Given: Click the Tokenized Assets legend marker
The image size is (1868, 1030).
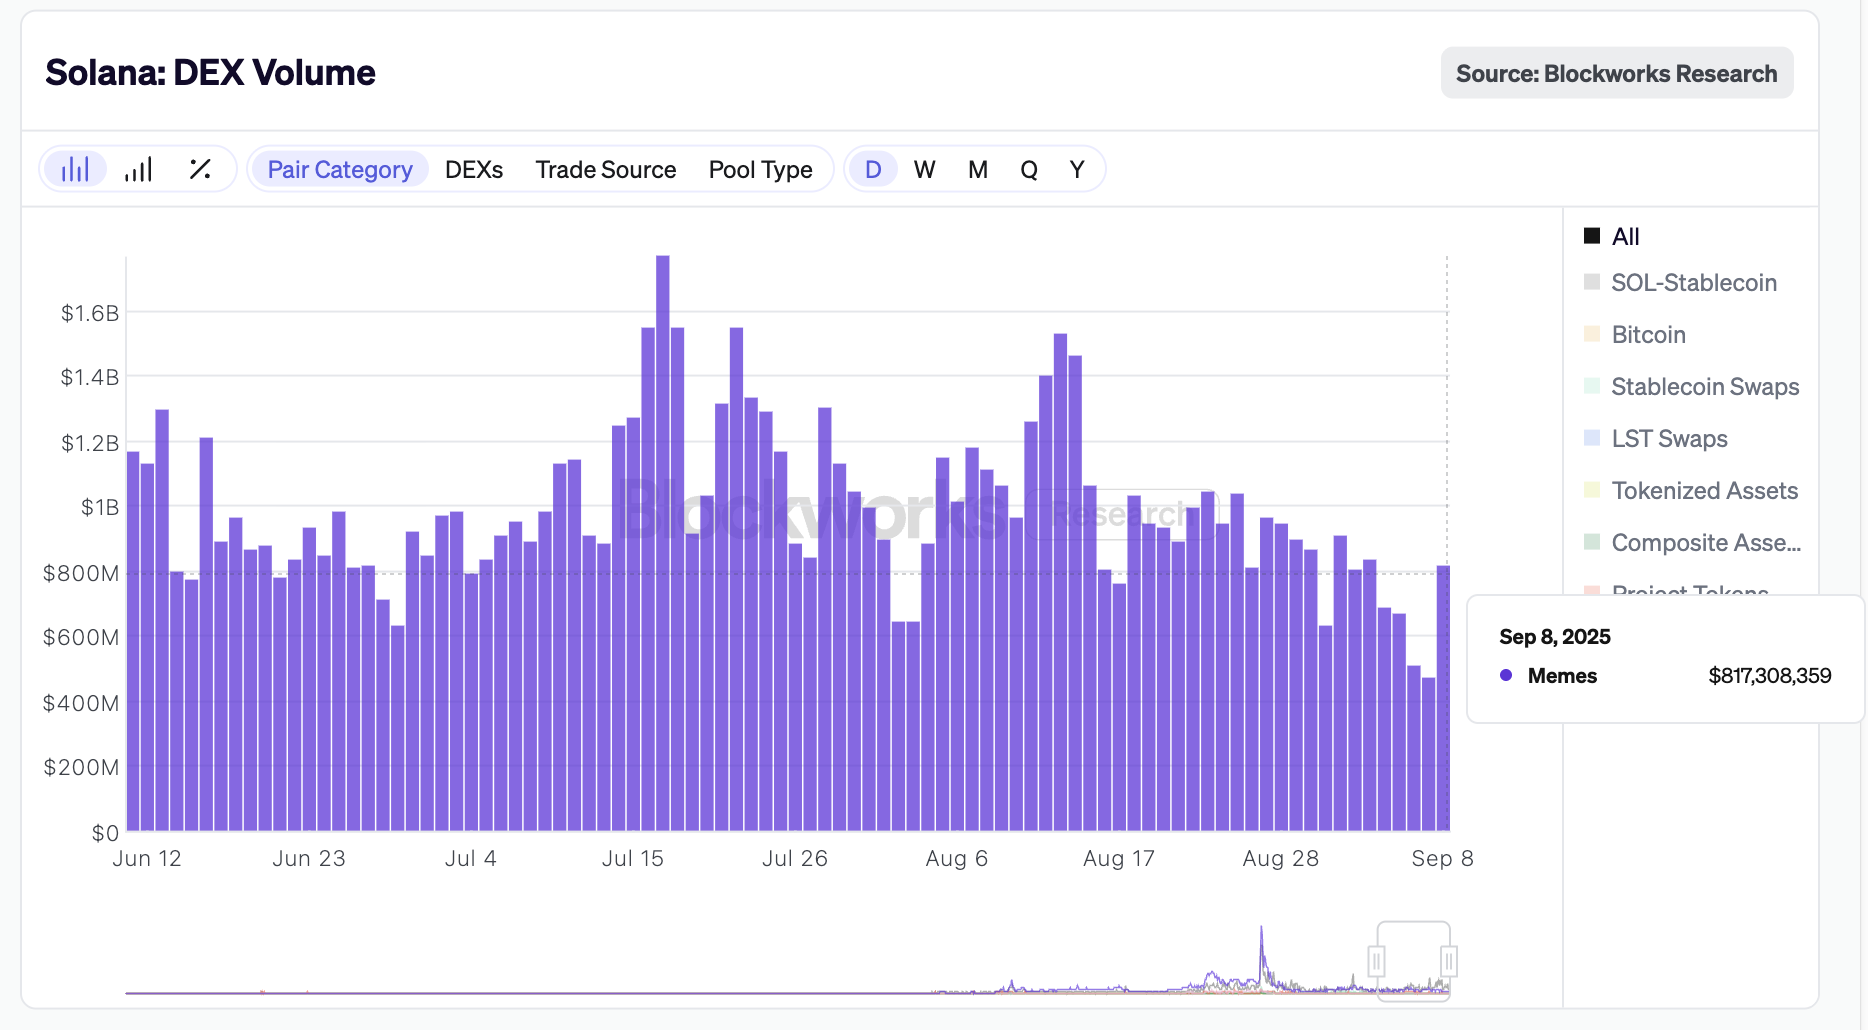Looking at the screenshot, I should click(1592, 490).
